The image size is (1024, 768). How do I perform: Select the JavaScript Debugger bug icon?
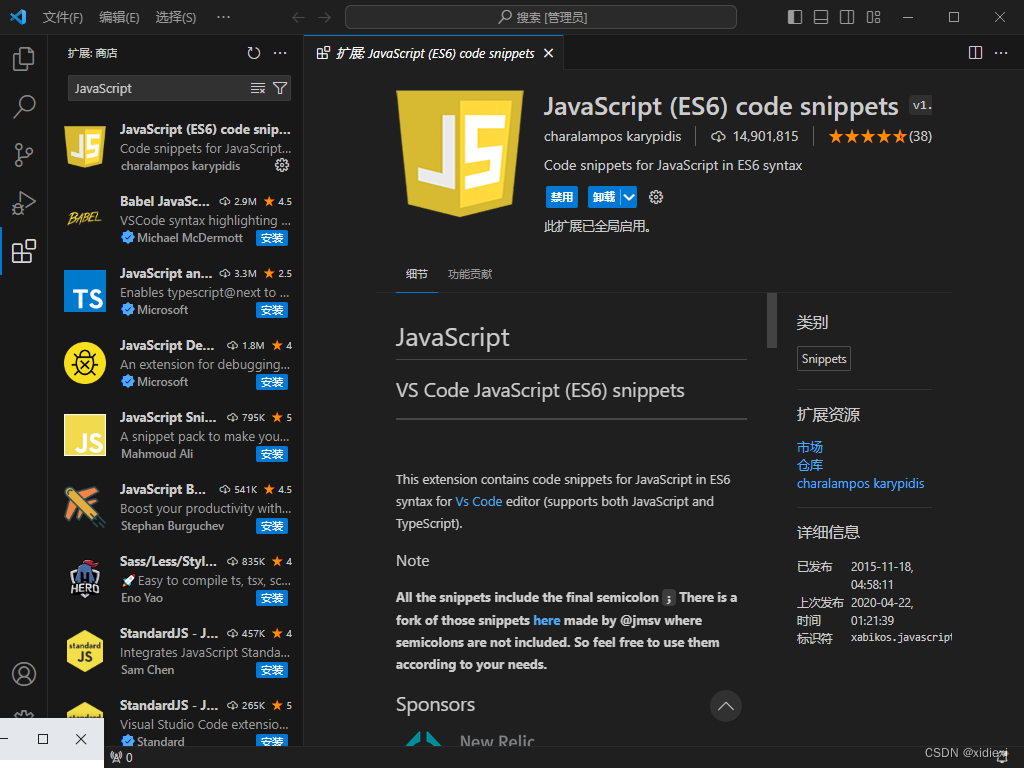pyautogui.click(x=85, y=363)
